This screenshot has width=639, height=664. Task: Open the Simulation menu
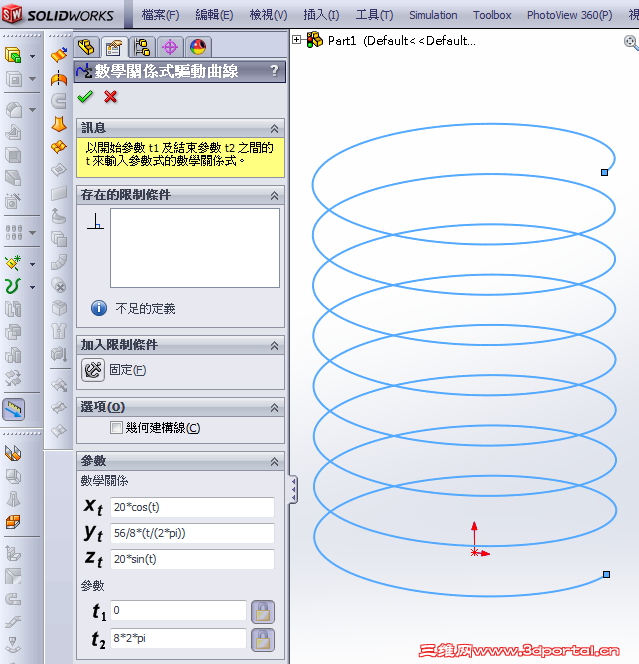point(433,15)
